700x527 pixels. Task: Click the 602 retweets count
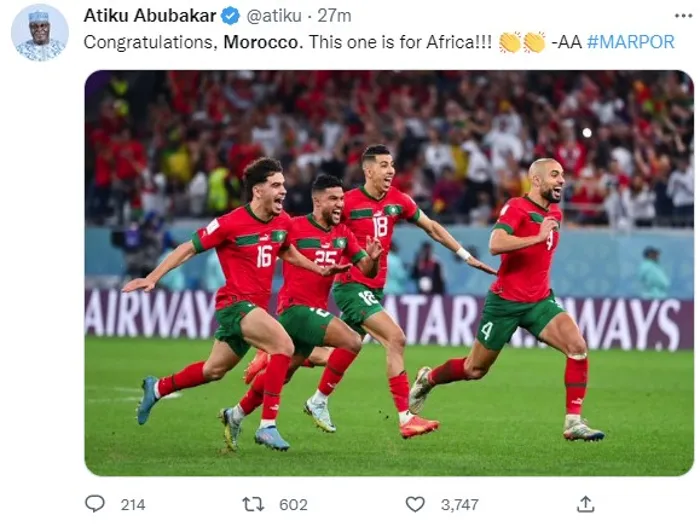[x=293, y=505]
